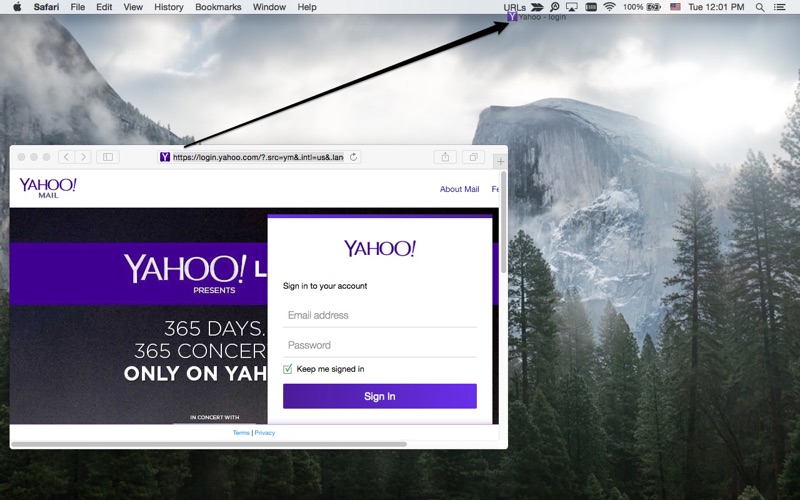Toggle the Safari sidebar
Viewport: 800px width, 500px height.
(x=108, y=157)
